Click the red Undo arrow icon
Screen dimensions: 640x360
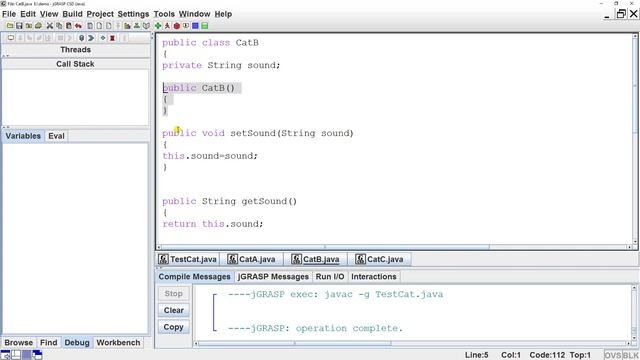coord(78,26)
